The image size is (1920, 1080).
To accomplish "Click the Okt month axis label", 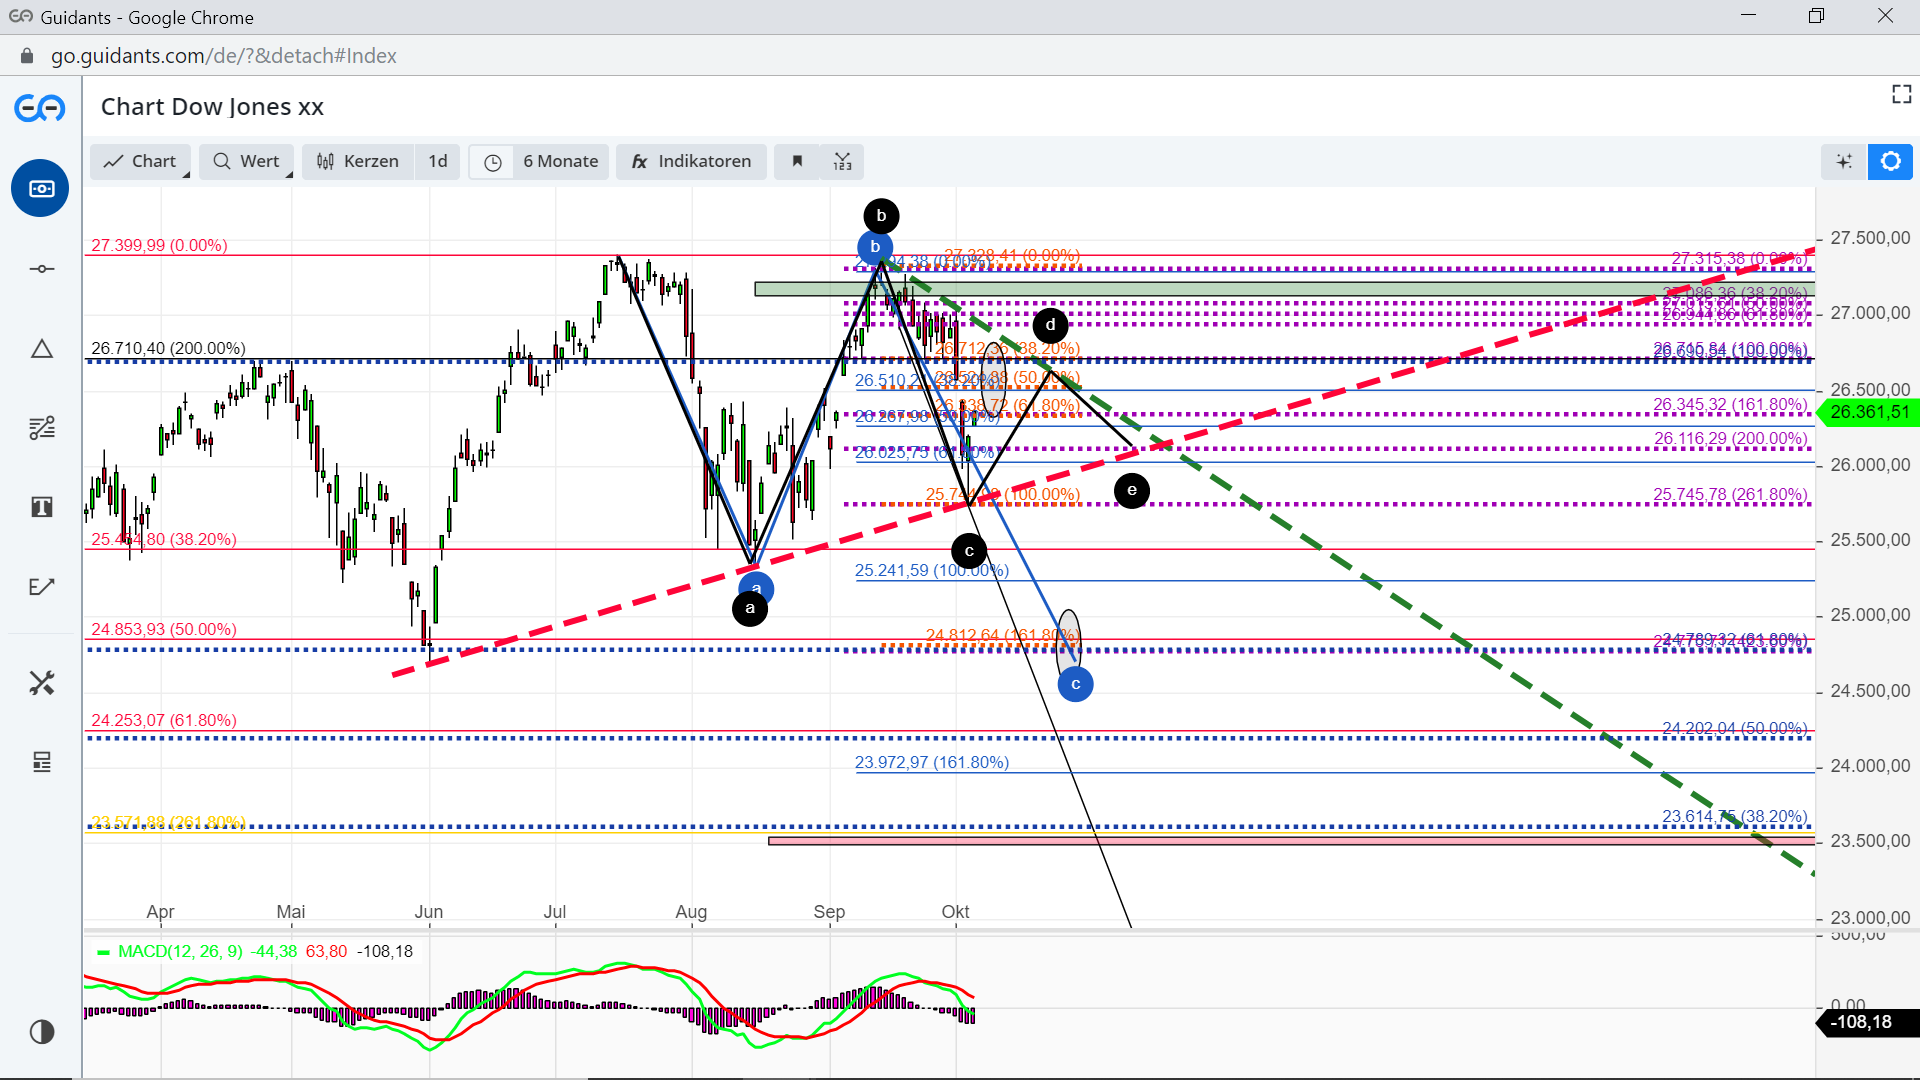I will click(955, 911).
